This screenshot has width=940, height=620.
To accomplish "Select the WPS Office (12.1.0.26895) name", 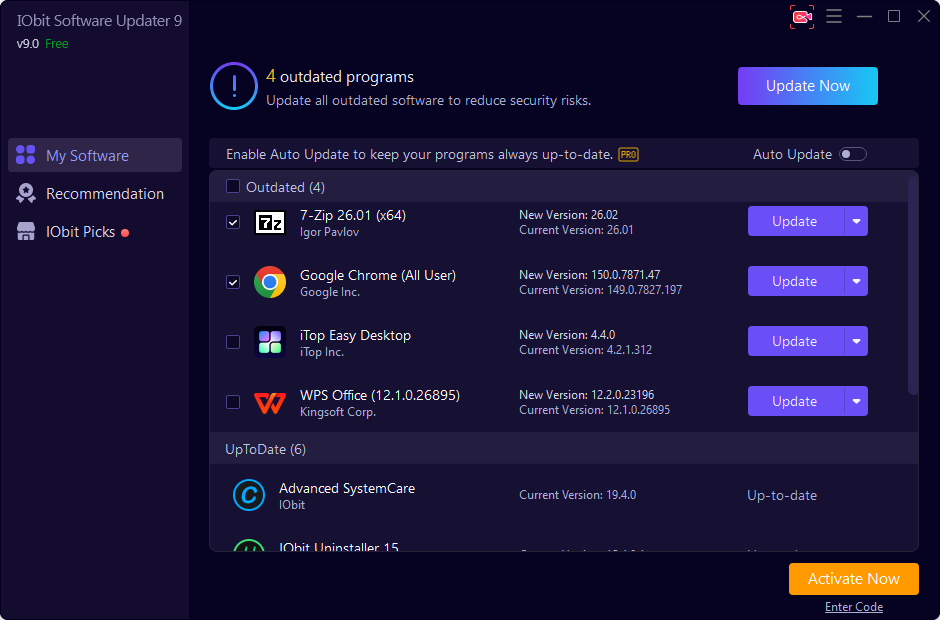I will pyautogui.click(x=380, y=395).
